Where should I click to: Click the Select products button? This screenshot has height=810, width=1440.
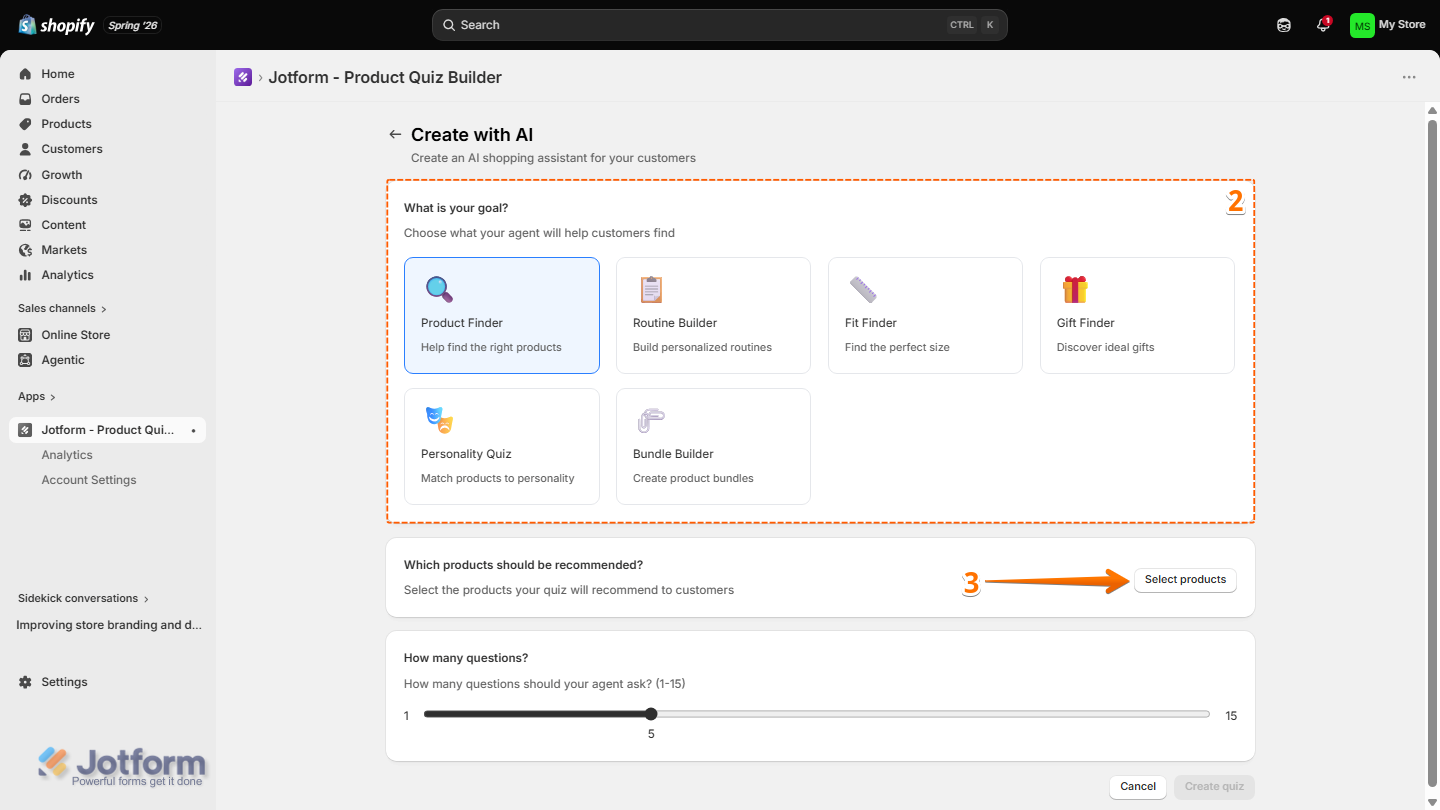1185,580
